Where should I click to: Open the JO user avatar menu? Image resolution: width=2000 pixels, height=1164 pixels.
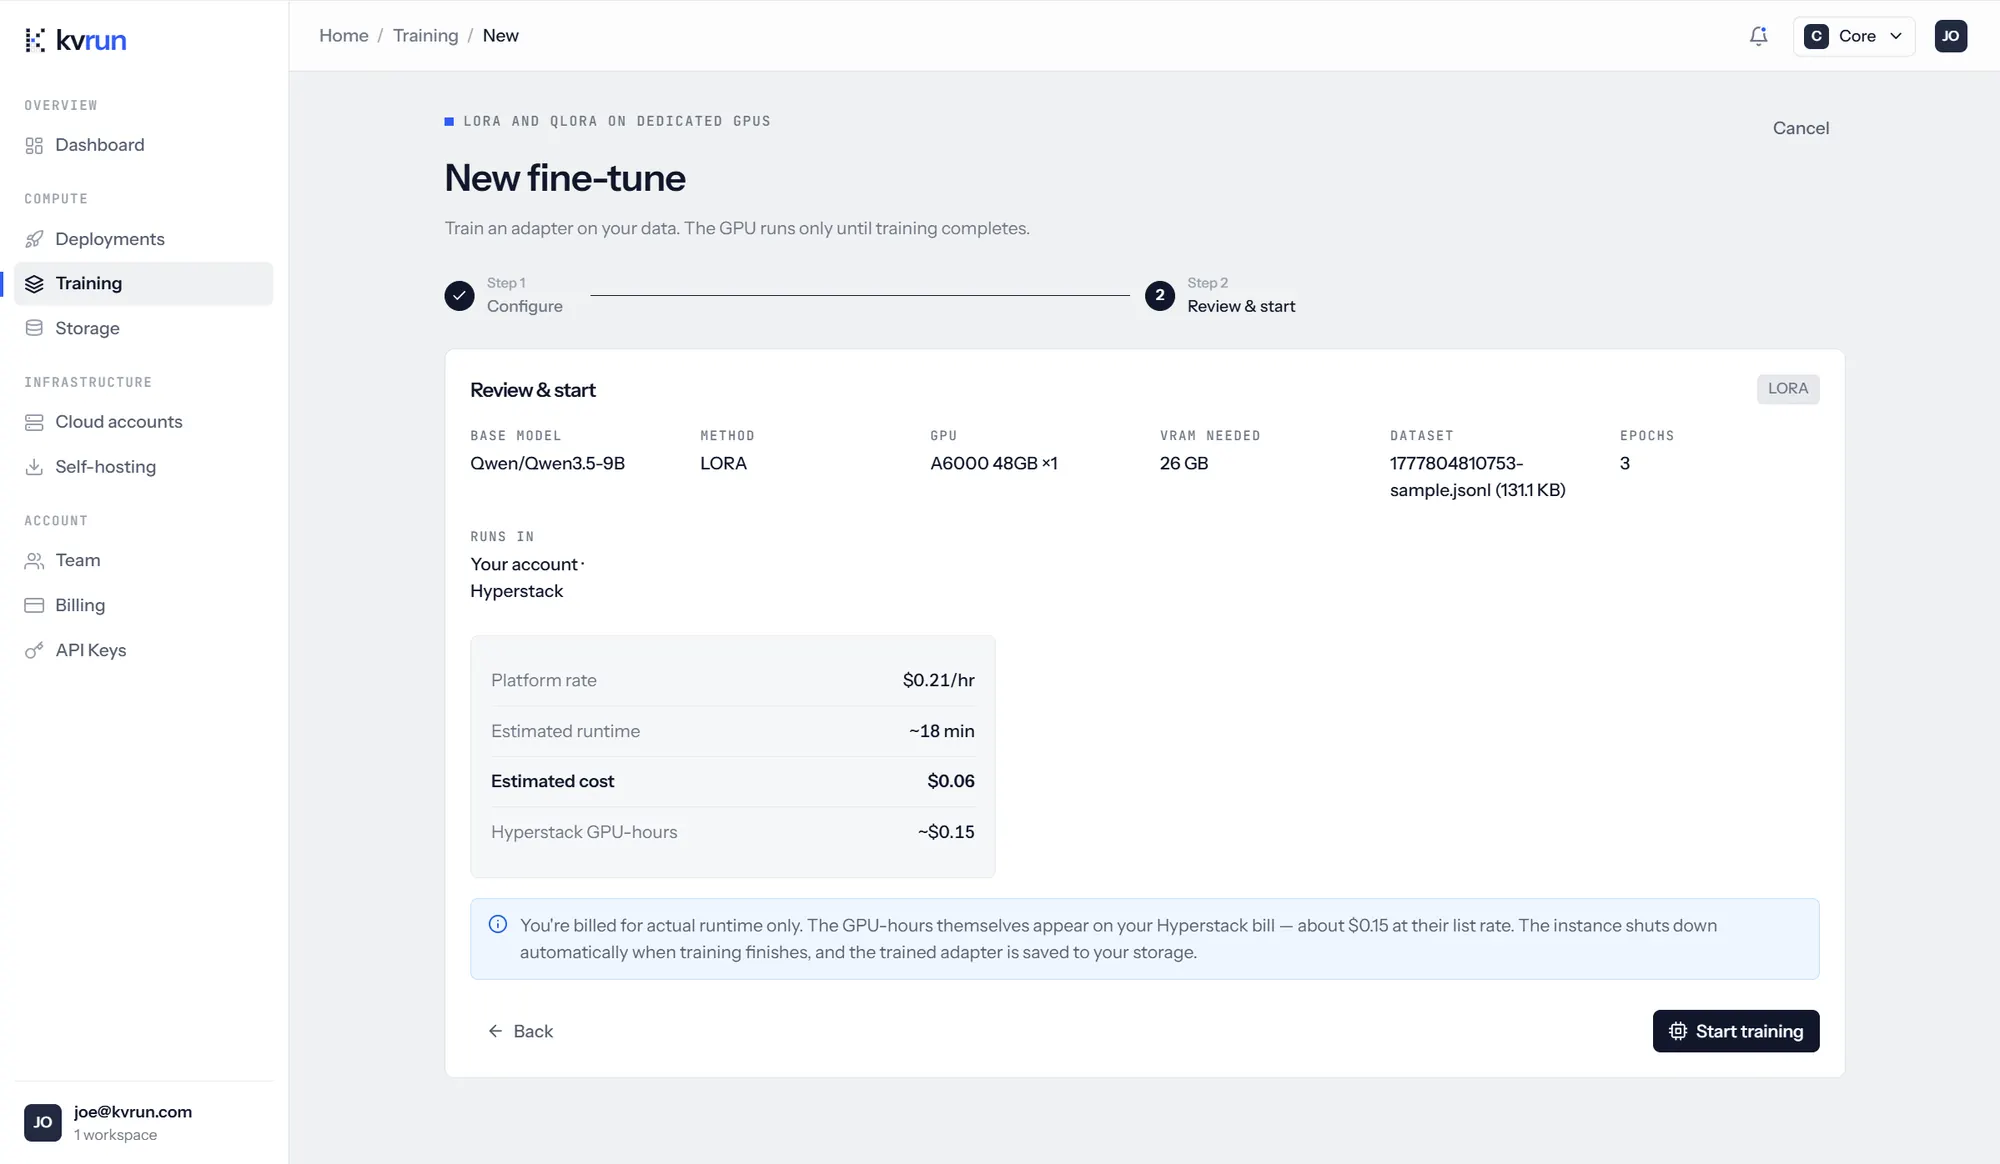point(1950,36)
